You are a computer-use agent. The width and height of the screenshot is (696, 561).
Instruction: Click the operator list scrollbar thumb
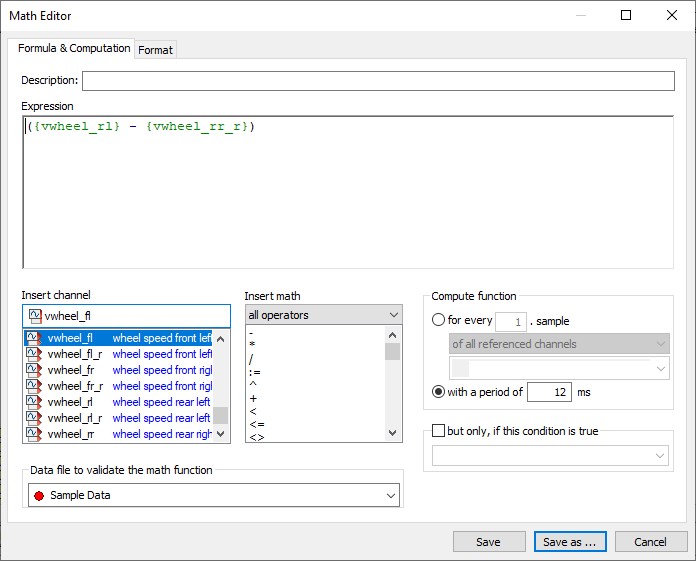(x=392, y=352)
